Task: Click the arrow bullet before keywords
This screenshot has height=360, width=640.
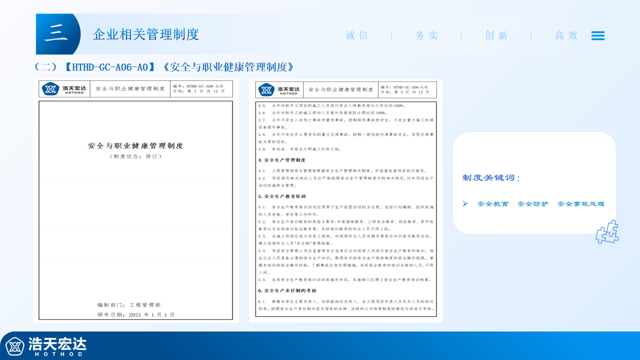Action: (465, 203)
